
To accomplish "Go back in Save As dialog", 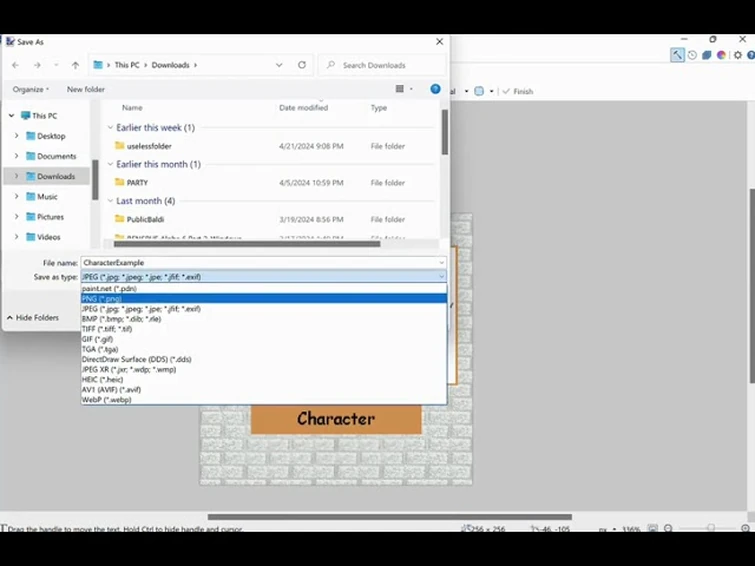I will [15, 65].
